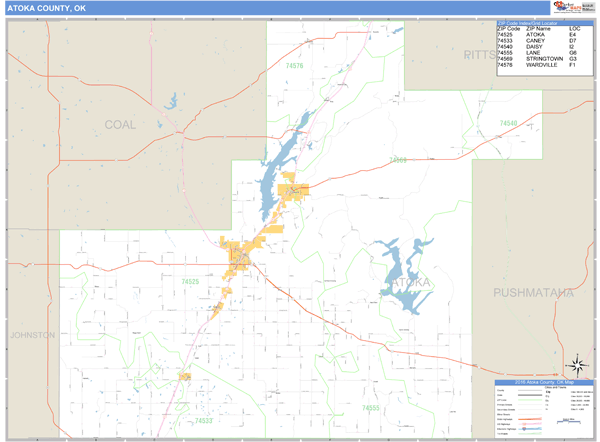Click the gray badge beside the MarketMAPS logo
Image resolution: width=600 pixels, height=442 pixels.
click(588, 8)
